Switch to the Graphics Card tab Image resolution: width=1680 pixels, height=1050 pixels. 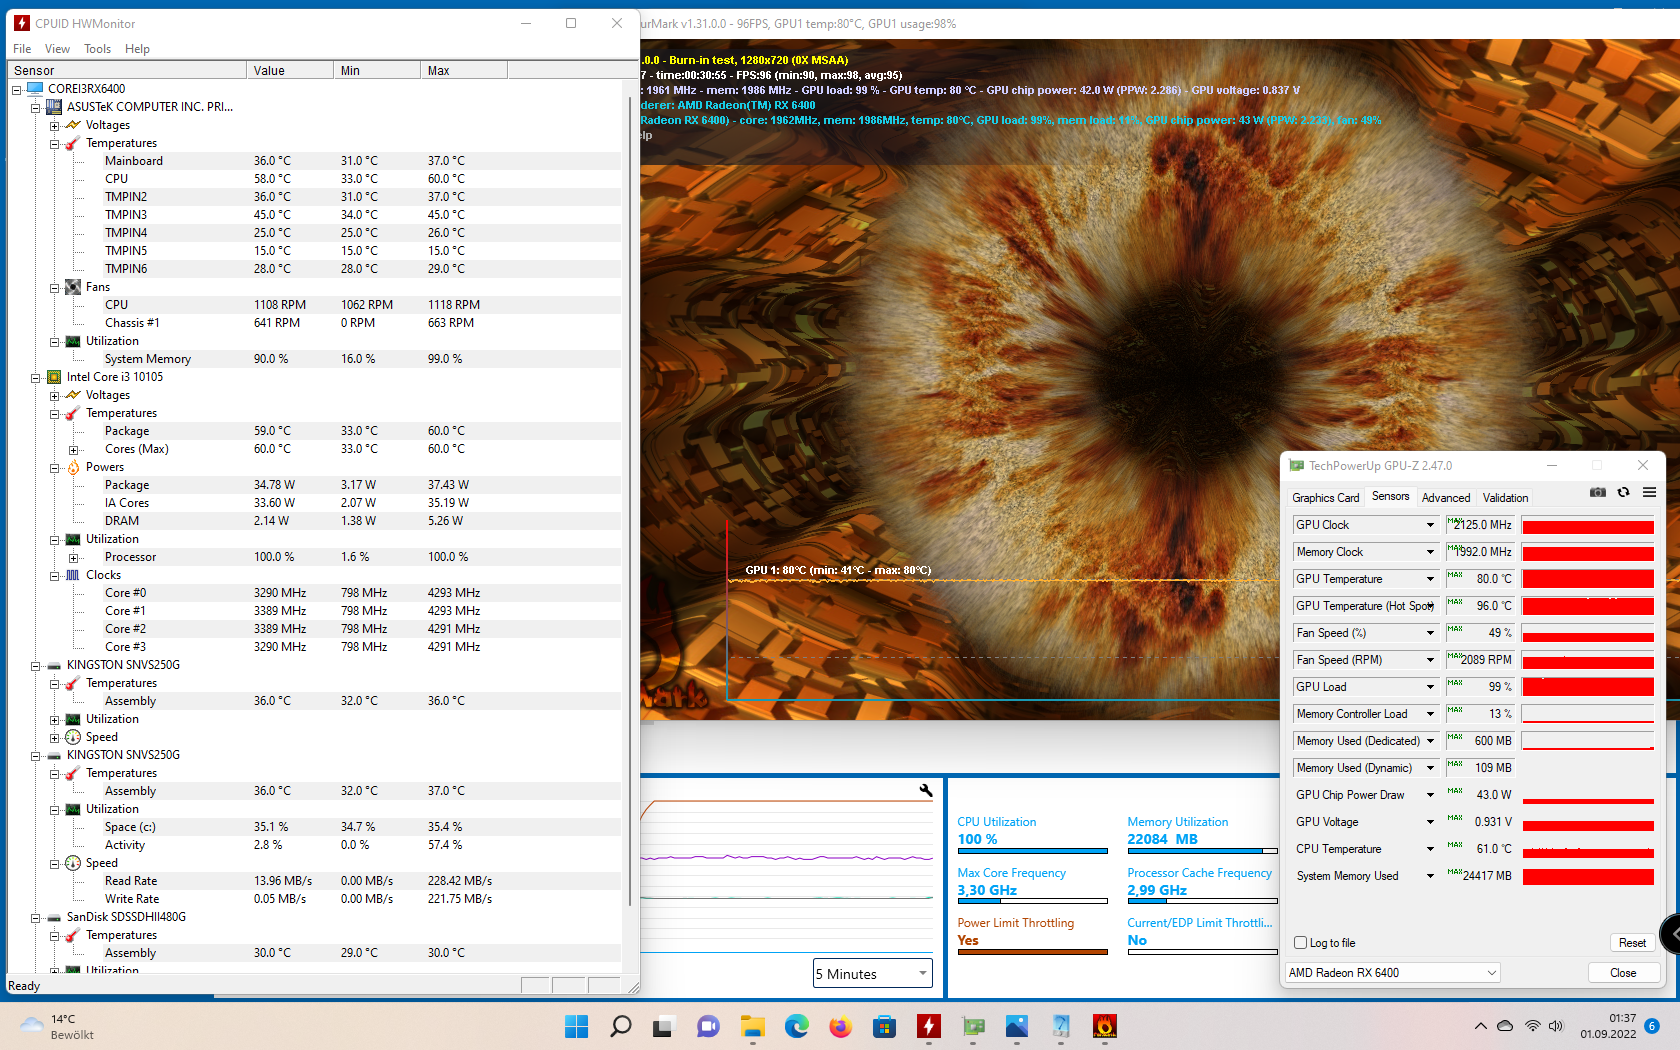point(1325,498)
